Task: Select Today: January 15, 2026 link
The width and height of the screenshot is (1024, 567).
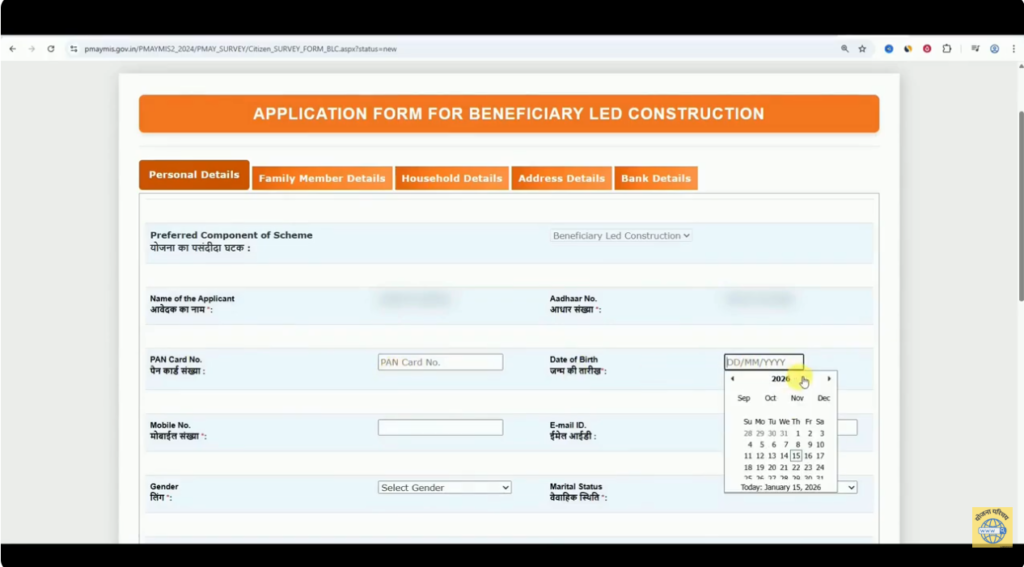Action: point(780,487)
